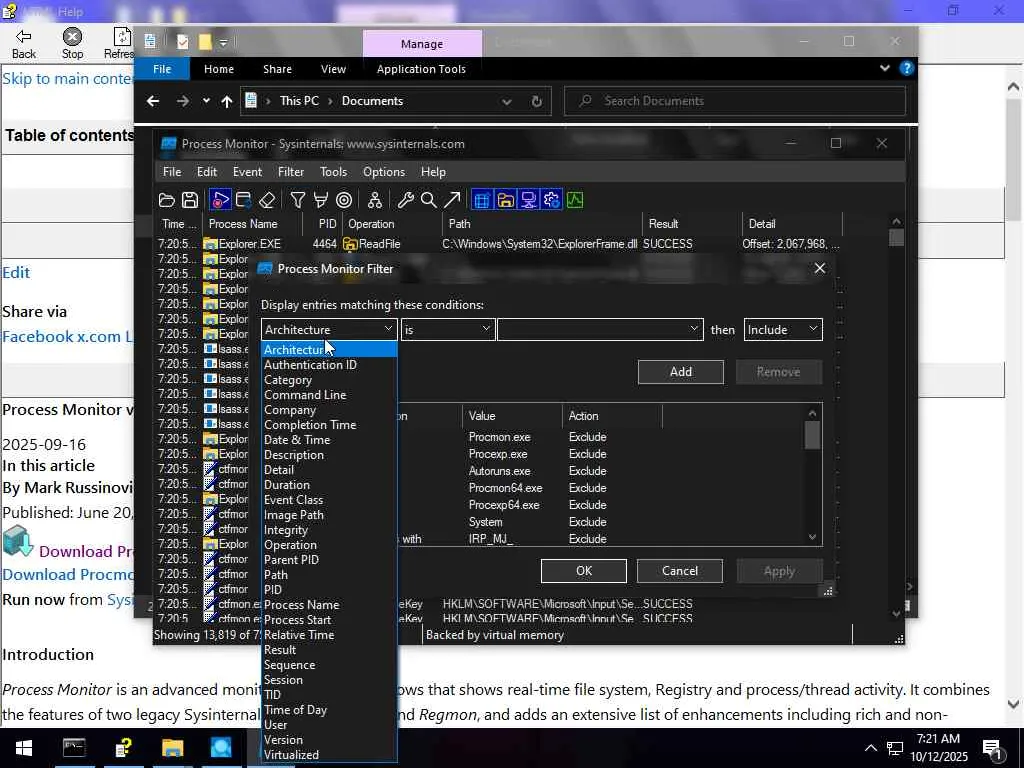Open the Architecture column combo box

pos(328,330)
